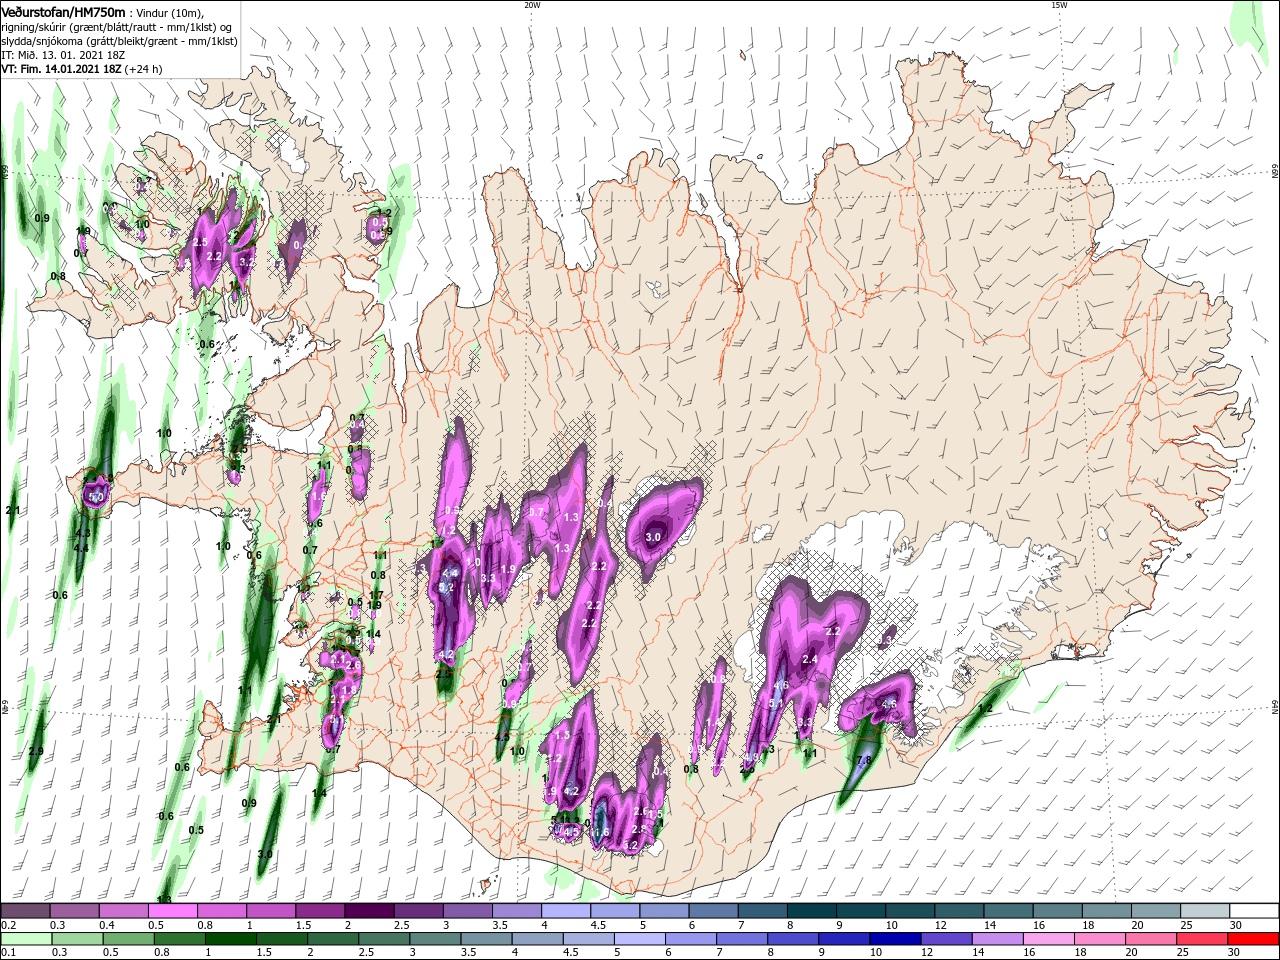Select the palest green 0.1 swatch
Image resolution: width=1280 pixels, height=960 pixels.
(26, 939)
